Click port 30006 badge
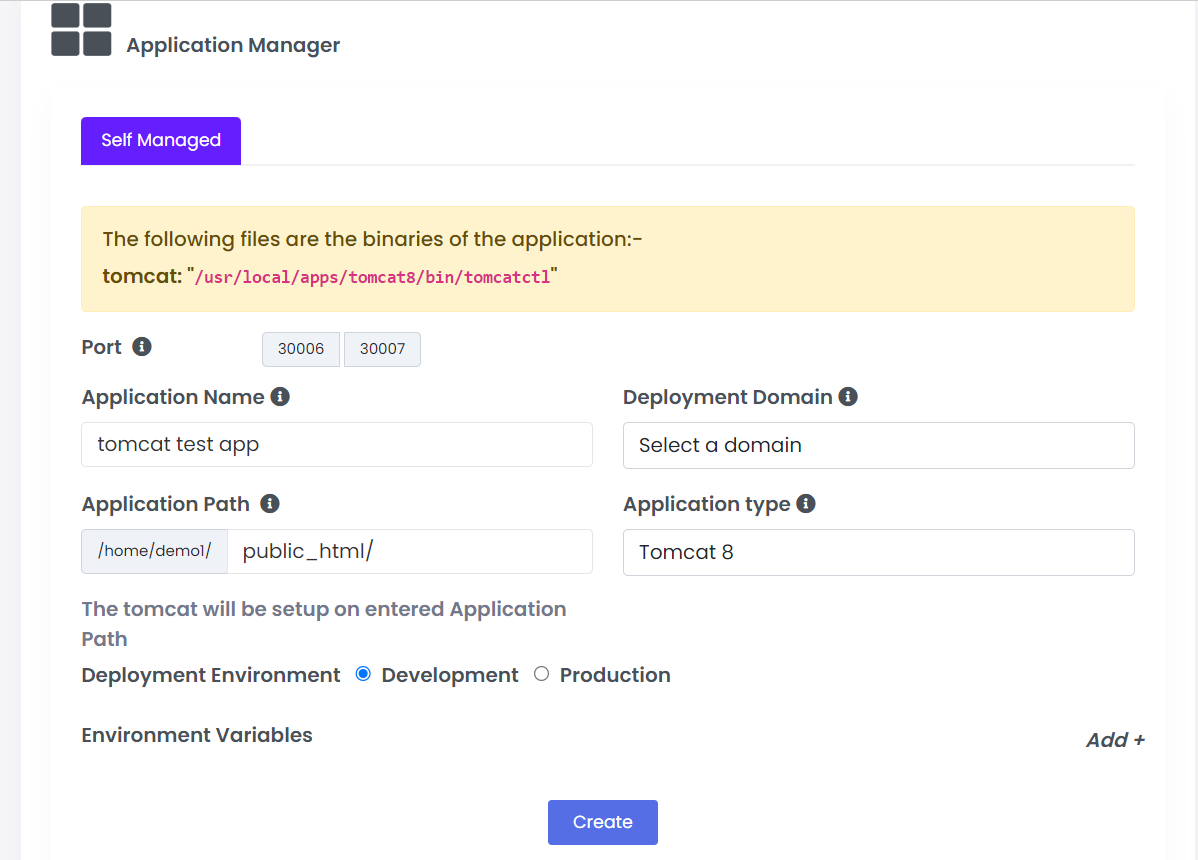Screen dimensions: 1198x860 coord(301,349)
